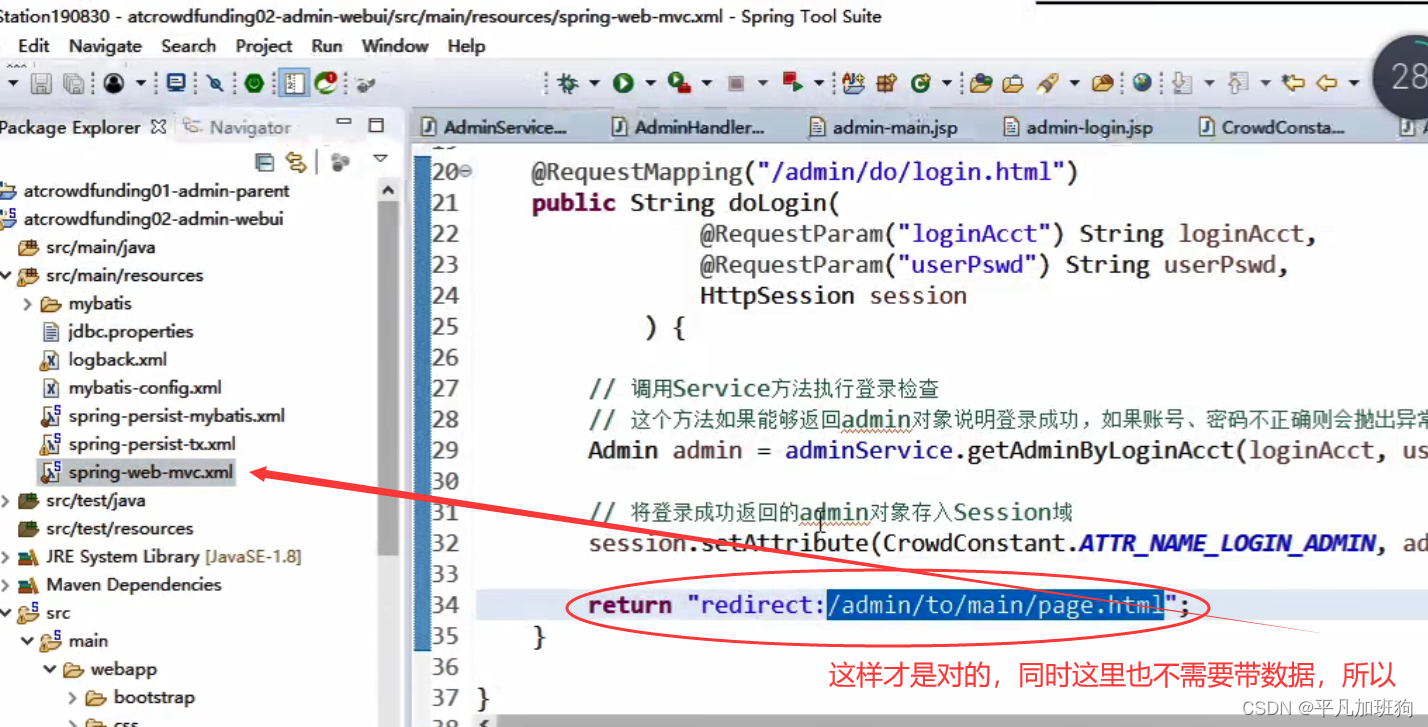Click the Back navigation arrow icon
The image size is (1428, 727).
1327,83
